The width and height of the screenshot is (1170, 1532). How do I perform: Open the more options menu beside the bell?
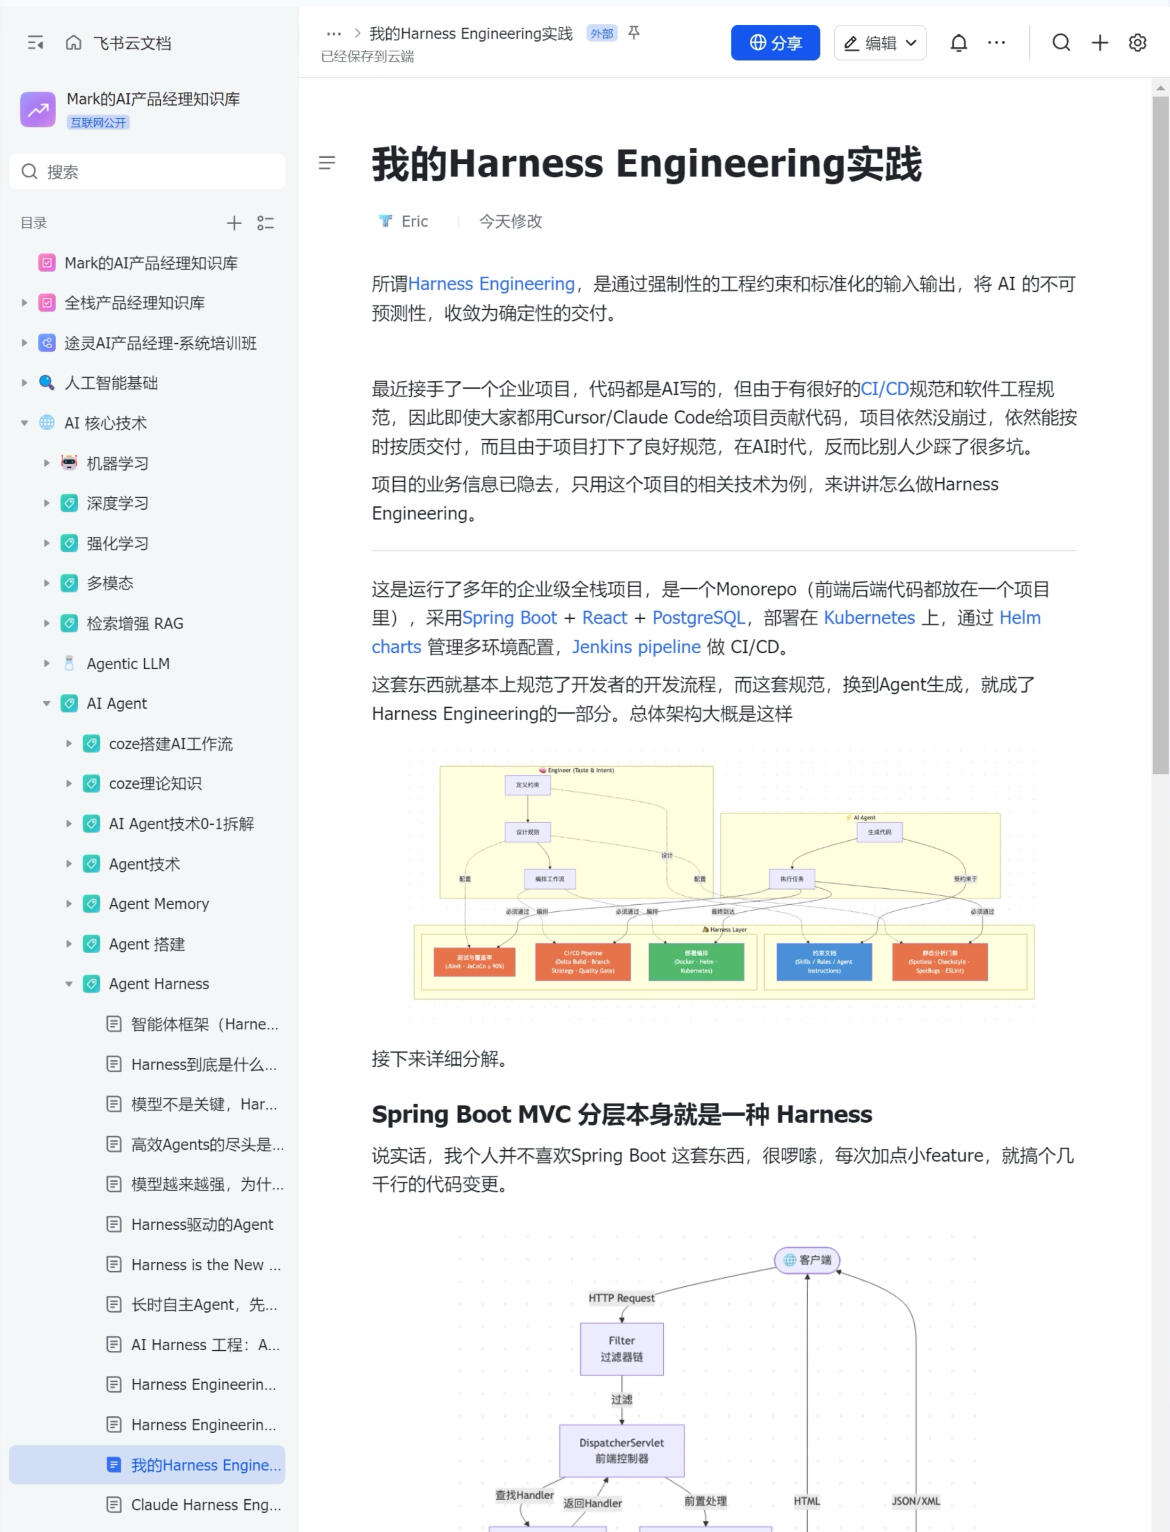pos(997,43)
